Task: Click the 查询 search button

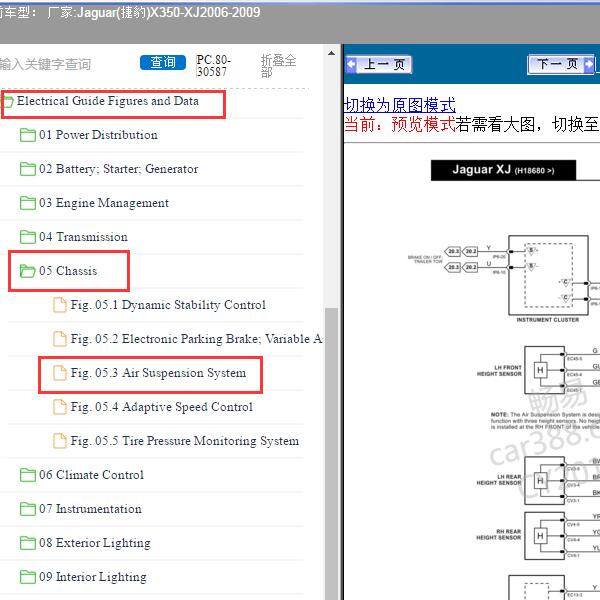Action: 163,63
